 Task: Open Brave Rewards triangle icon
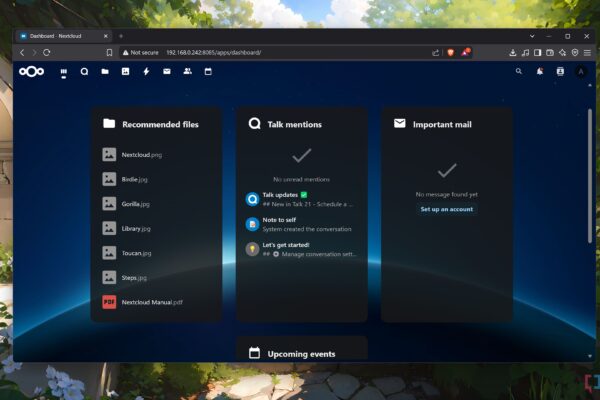[465, 52]
